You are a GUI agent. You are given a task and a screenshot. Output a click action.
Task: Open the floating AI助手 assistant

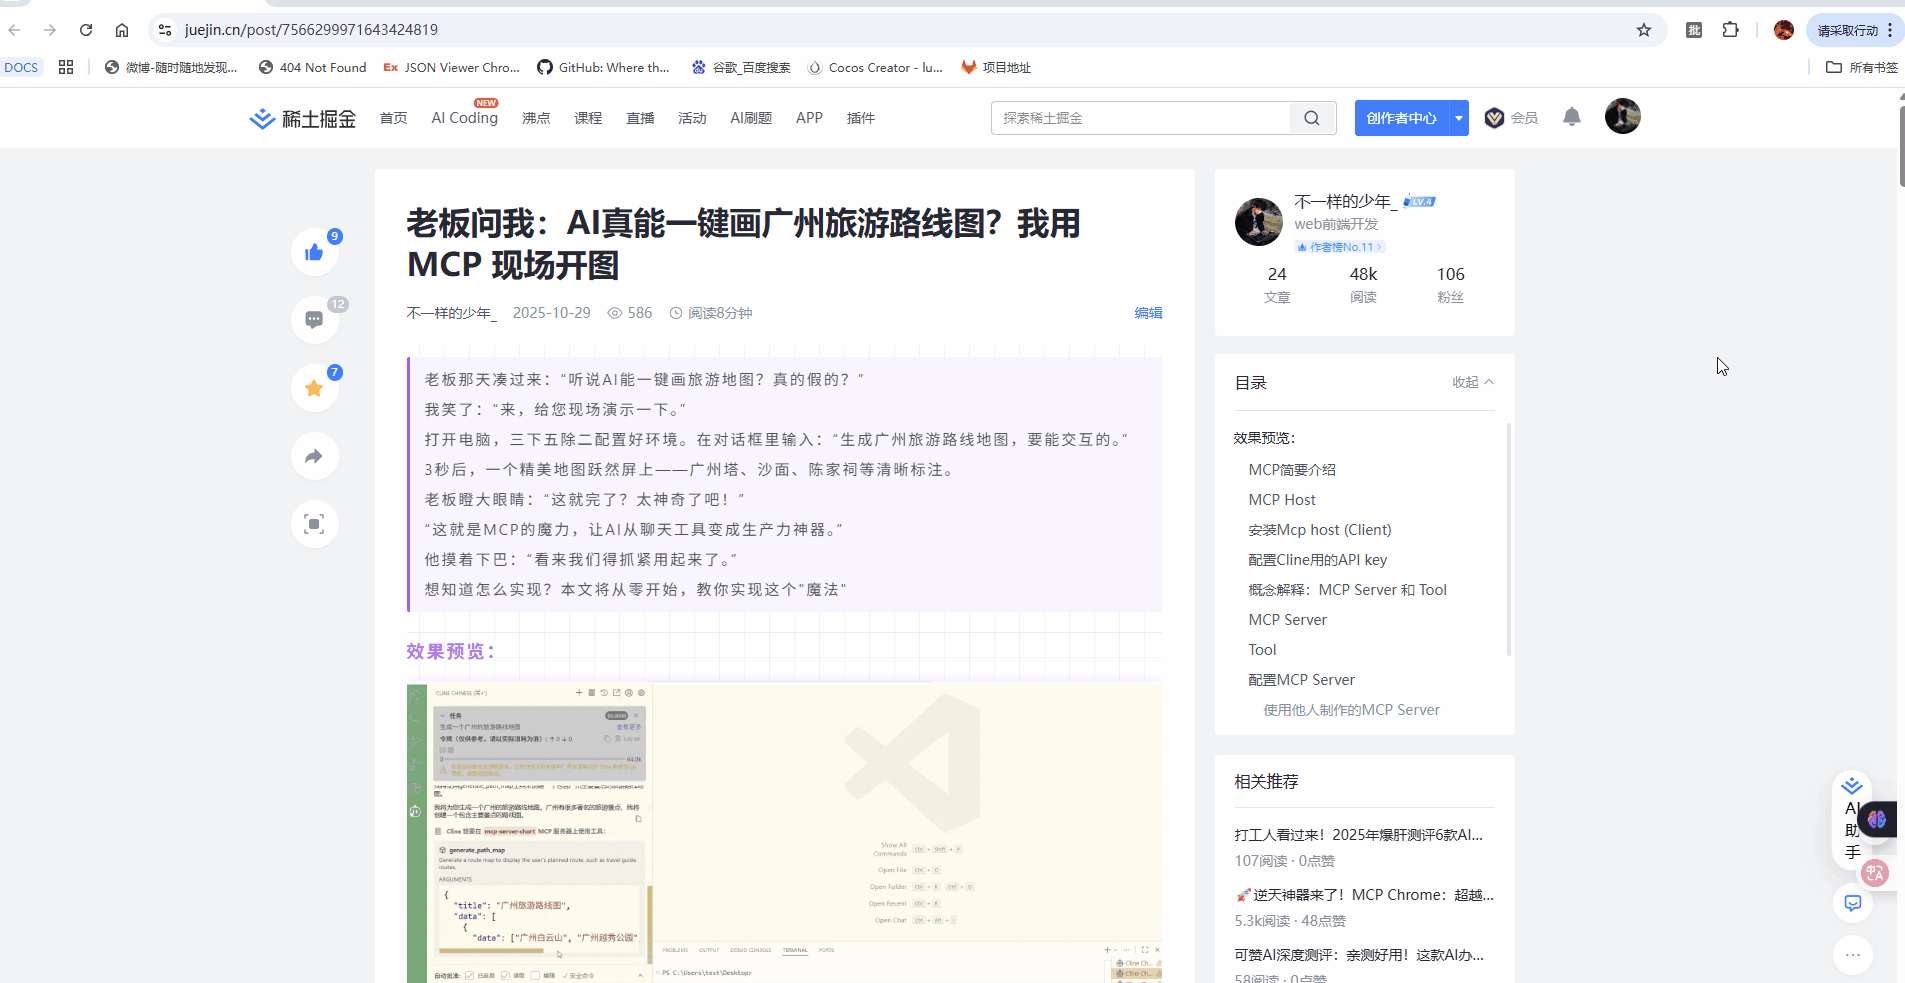point(1853,818)
